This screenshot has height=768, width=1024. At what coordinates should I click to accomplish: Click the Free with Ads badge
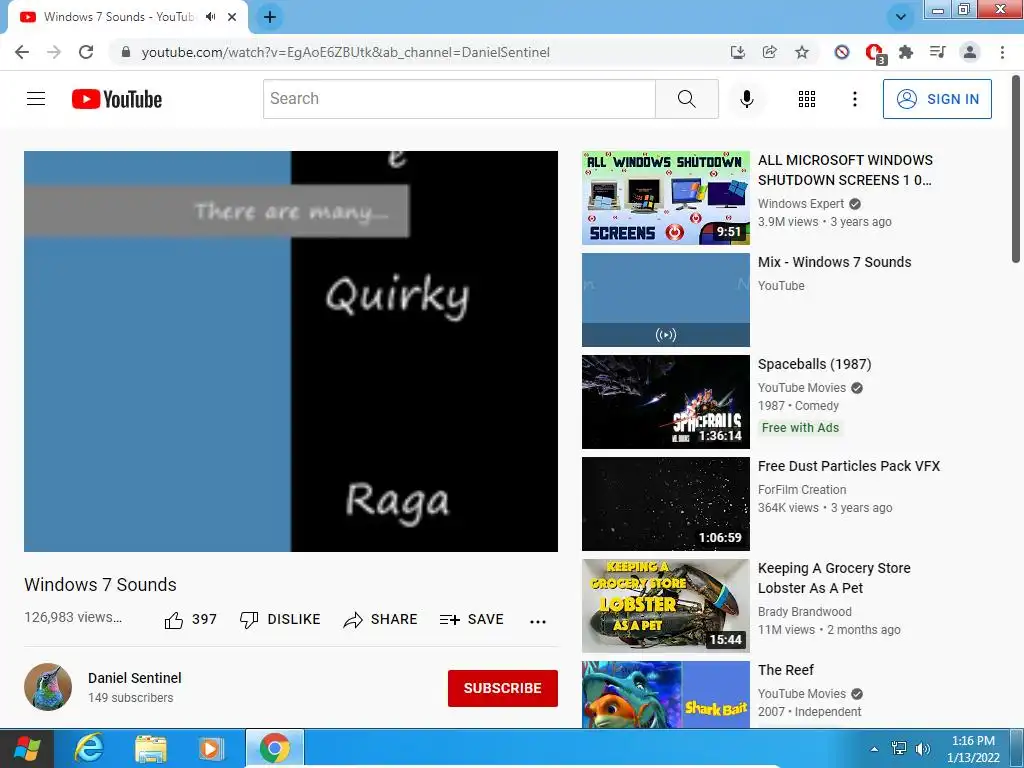tap(800, 428)
